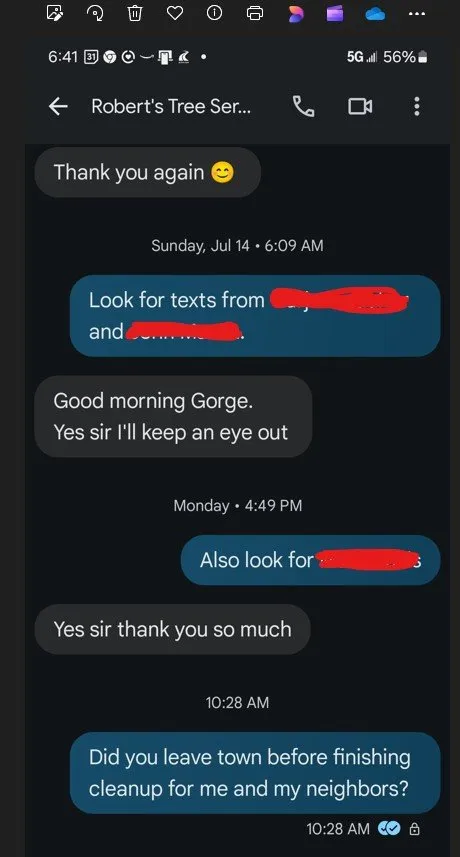Image resolution: width=460 pixels, height=857 pixels.
Task: Select the 'Thank you again' message bubble
Action: 148,172
